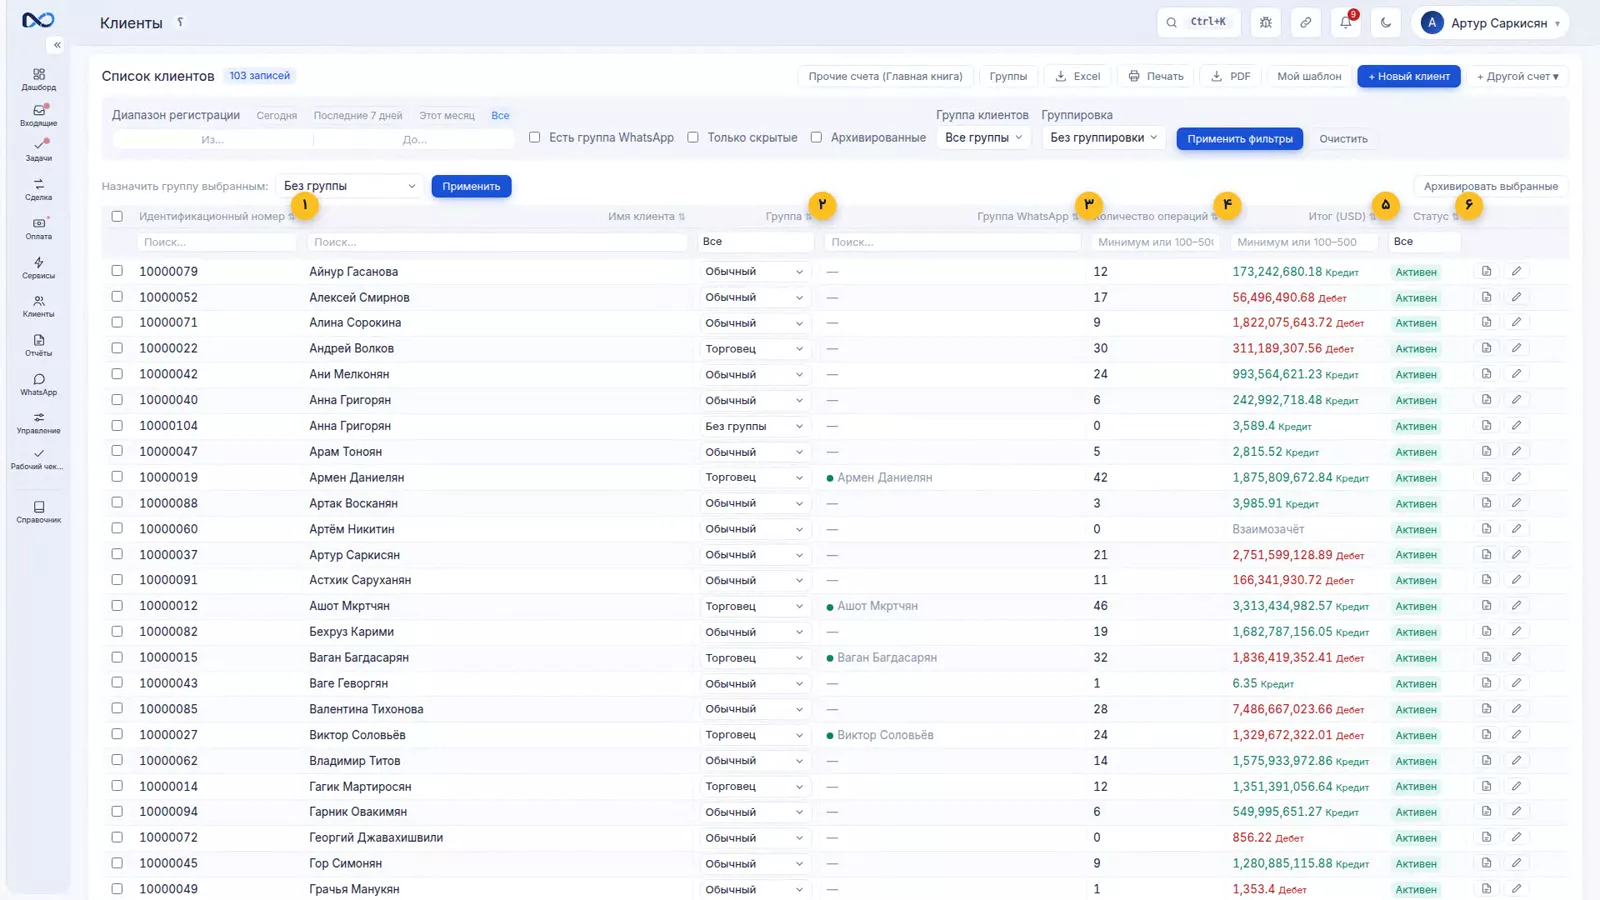This screenshot has height=900, width=1600.
Task: Select the 'Последние 7 дней' range tab
Action: [358, 116]
